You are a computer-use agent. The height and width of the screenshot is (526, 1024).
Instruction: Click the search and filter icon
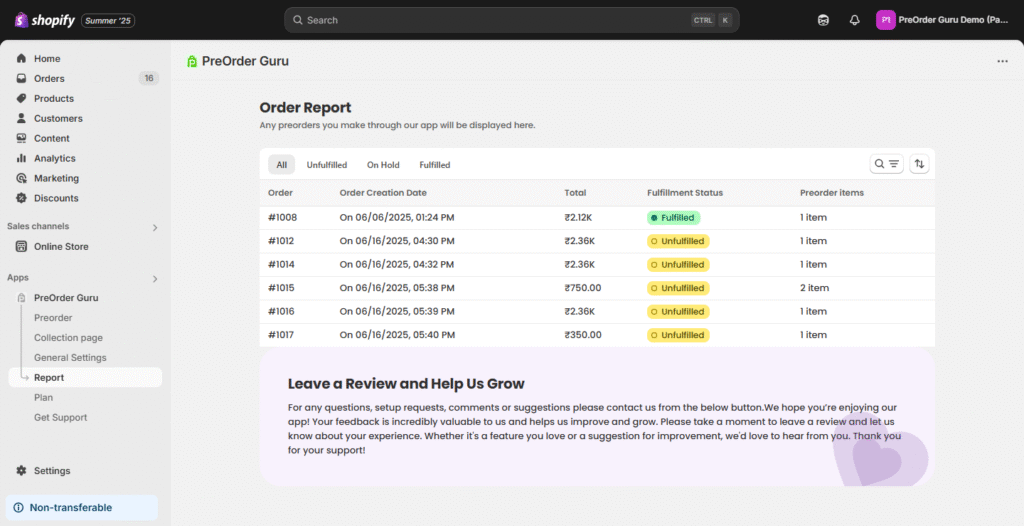point(887,164)
